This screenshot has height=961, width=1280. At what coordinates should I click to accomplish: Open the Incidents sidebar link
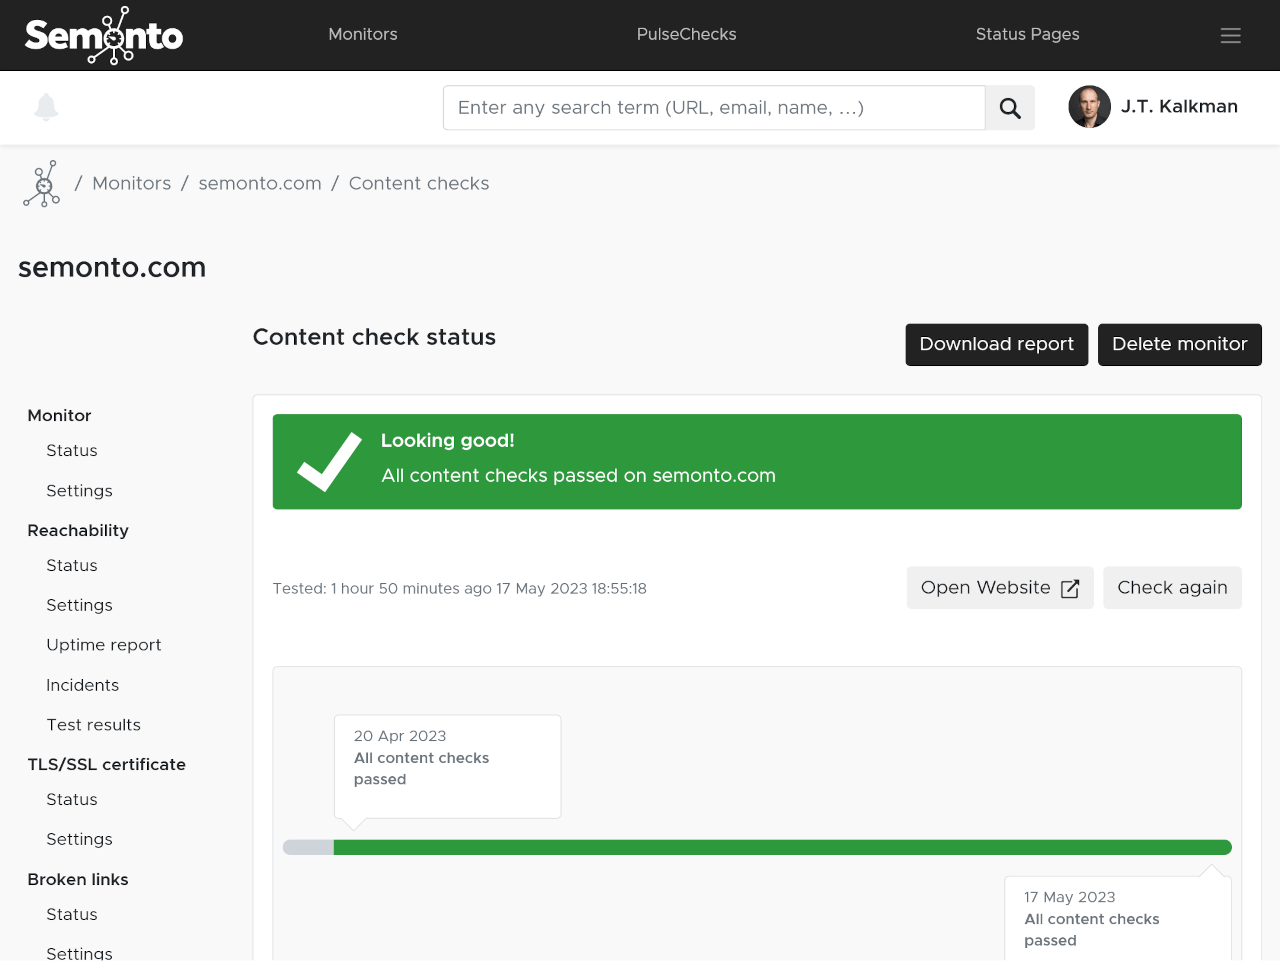click(82, 686)
